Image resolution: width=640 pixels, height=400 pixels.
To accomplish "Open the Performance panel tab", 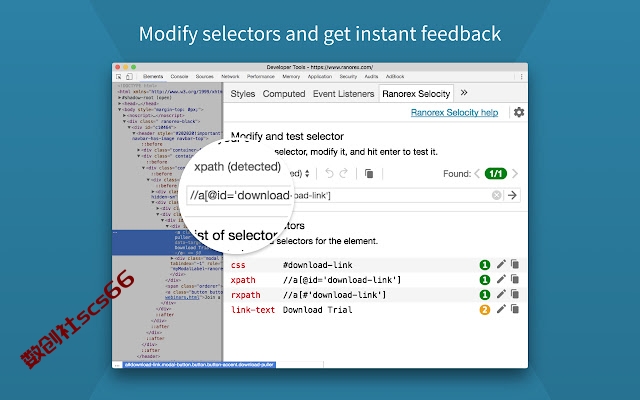I will [260, 77].
